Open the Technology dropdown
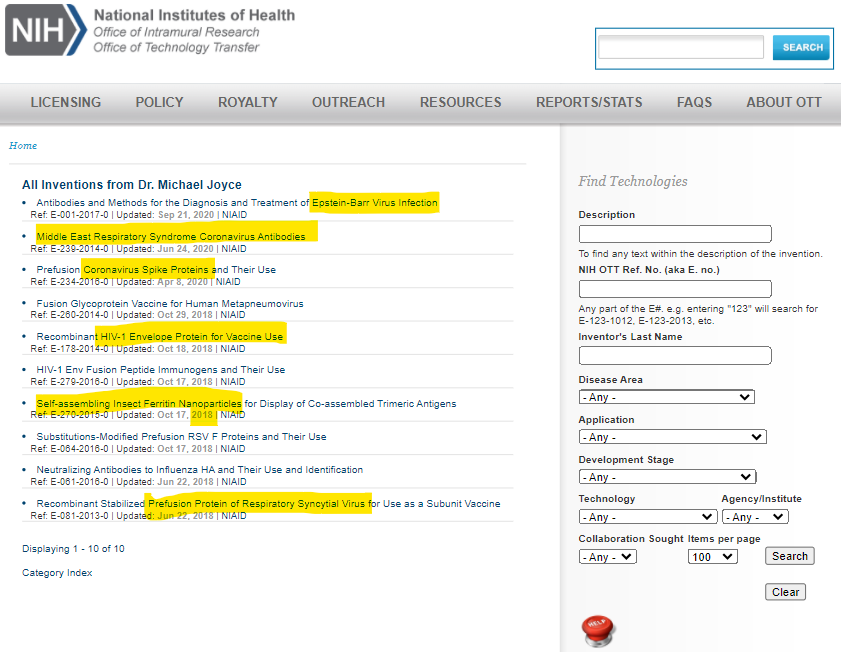The height and width of the screenshot is (652, 841). click(648, 517)
